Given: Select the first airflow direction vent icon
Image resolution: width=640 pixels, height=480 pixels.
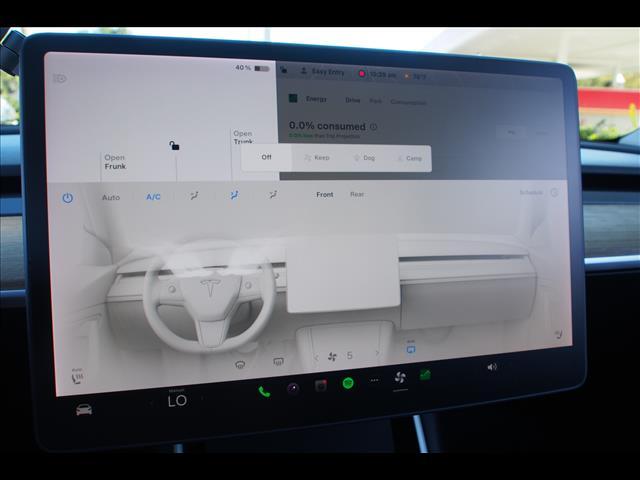Looking at the screenshot, I should [x=195, y=196].
